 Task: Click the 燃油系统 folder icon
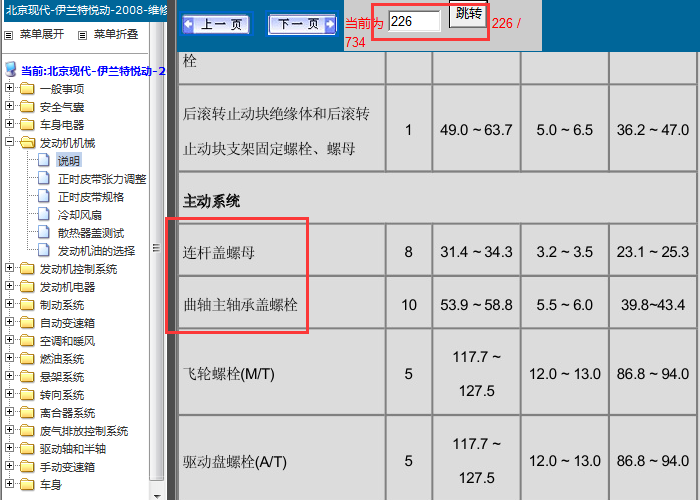pyautogui.click(x=27, y=358)
